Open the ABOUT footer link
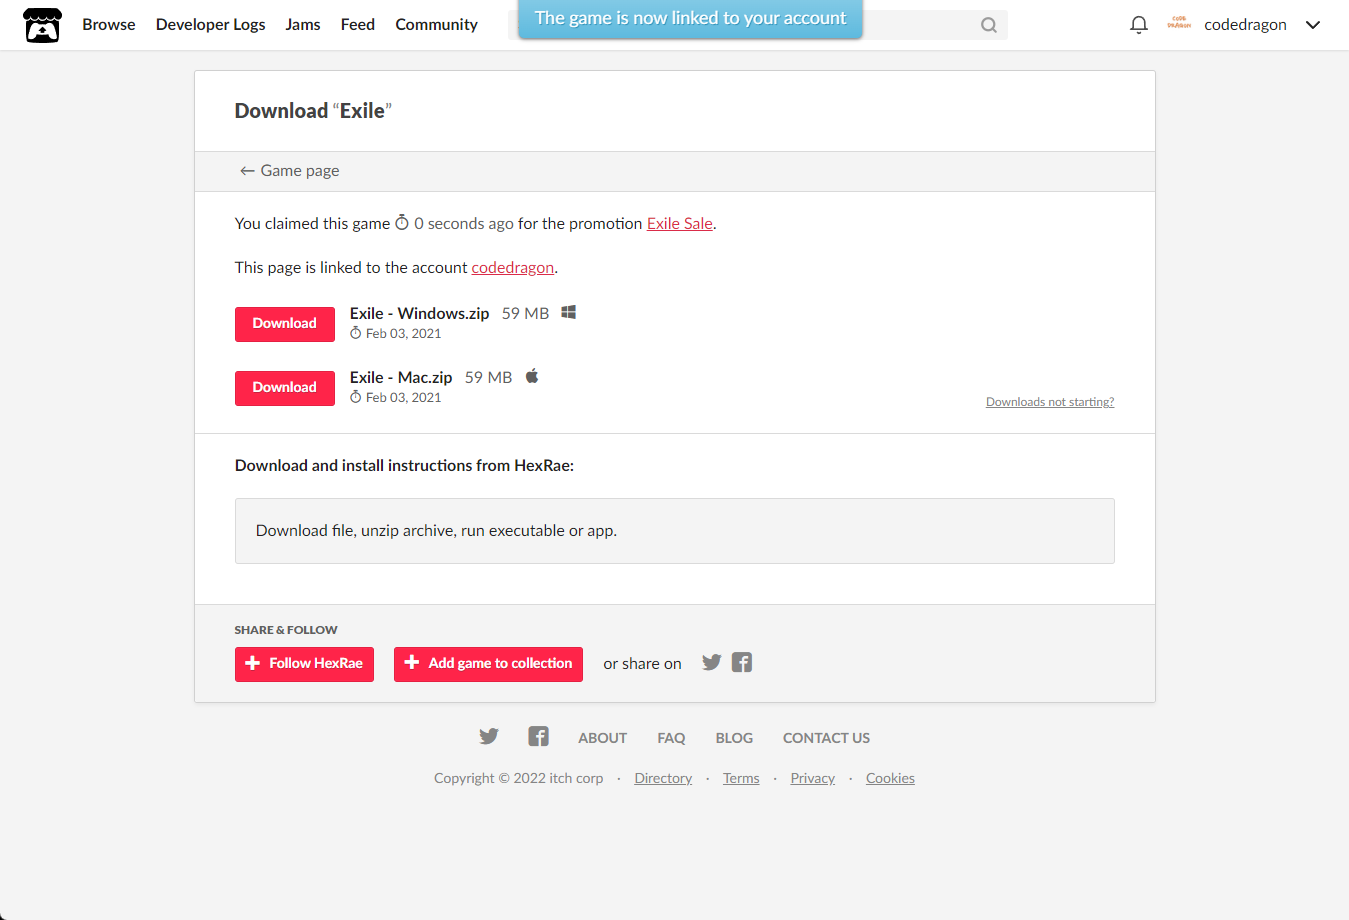Viewport: 1349px width, 920px height. point(602,738)
